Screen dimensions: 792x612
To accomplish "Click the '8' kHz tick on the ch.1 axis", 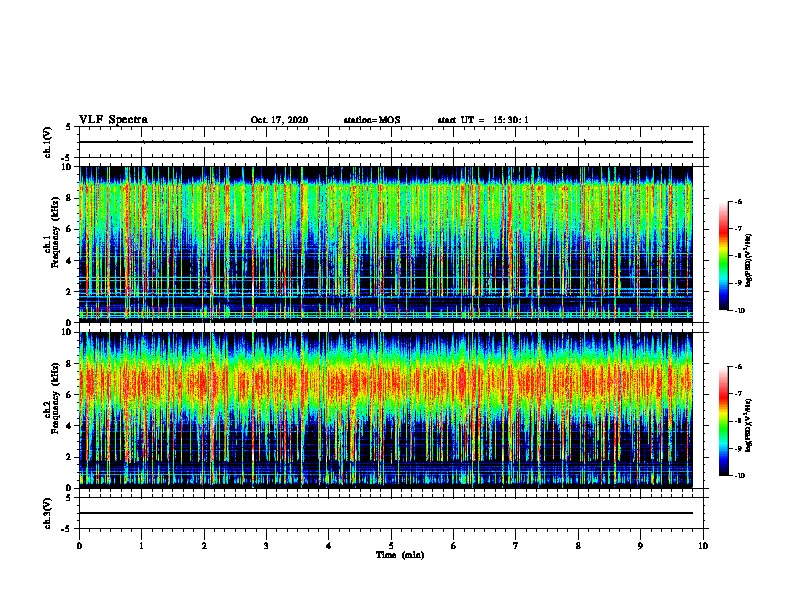I will tap(70, 198).
